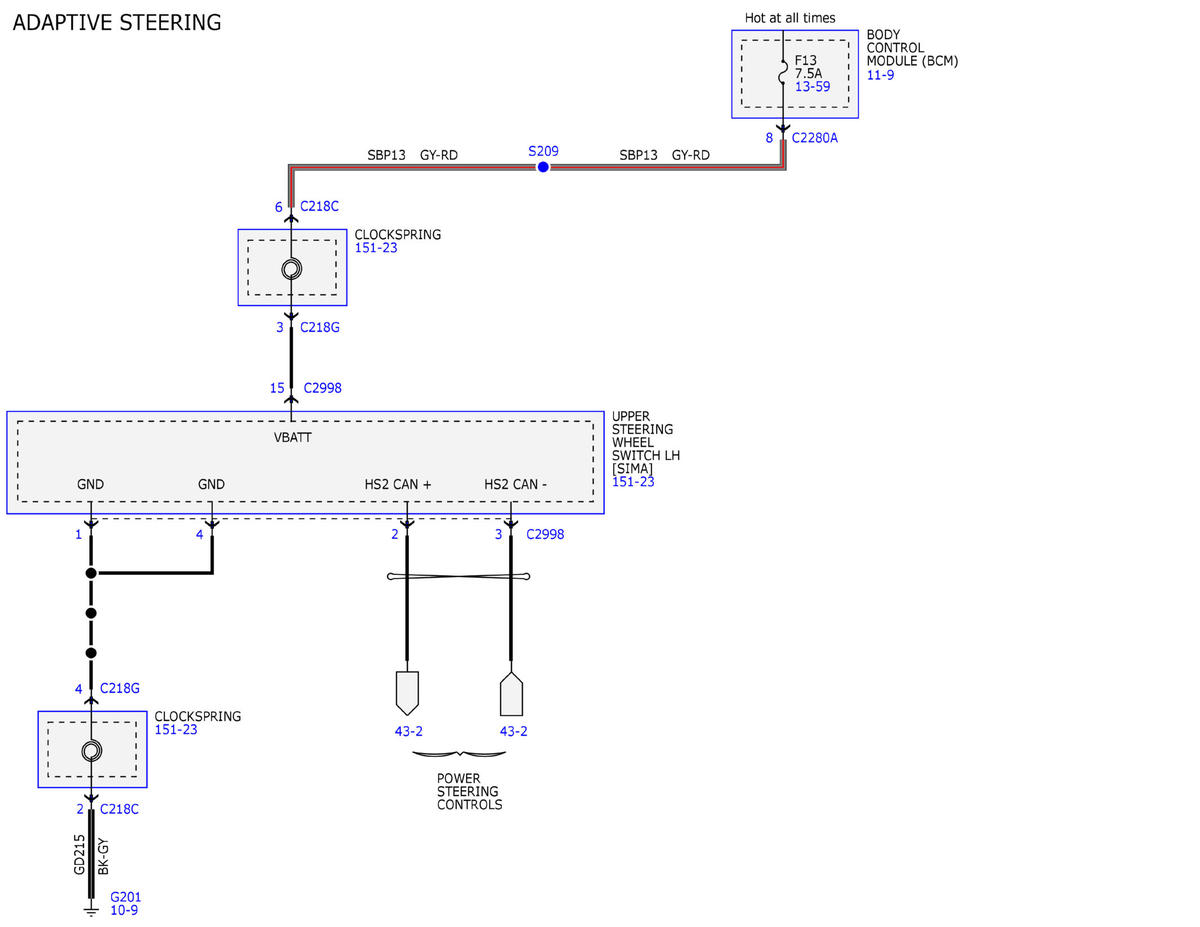This screenshot has height=927, width=1200.
Task: Open the S209 splice label link
Action: click(x=543, y=152)
